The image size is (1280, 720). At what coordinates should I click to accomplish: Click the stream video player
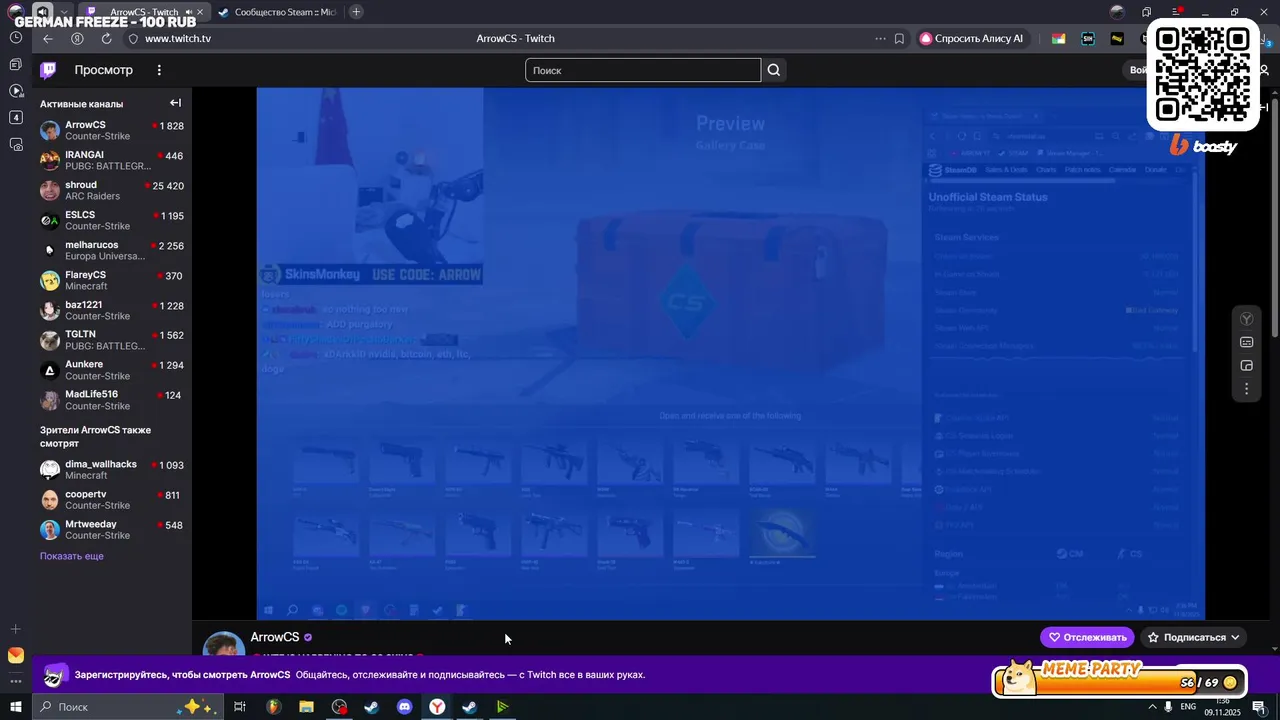[730, 353]
